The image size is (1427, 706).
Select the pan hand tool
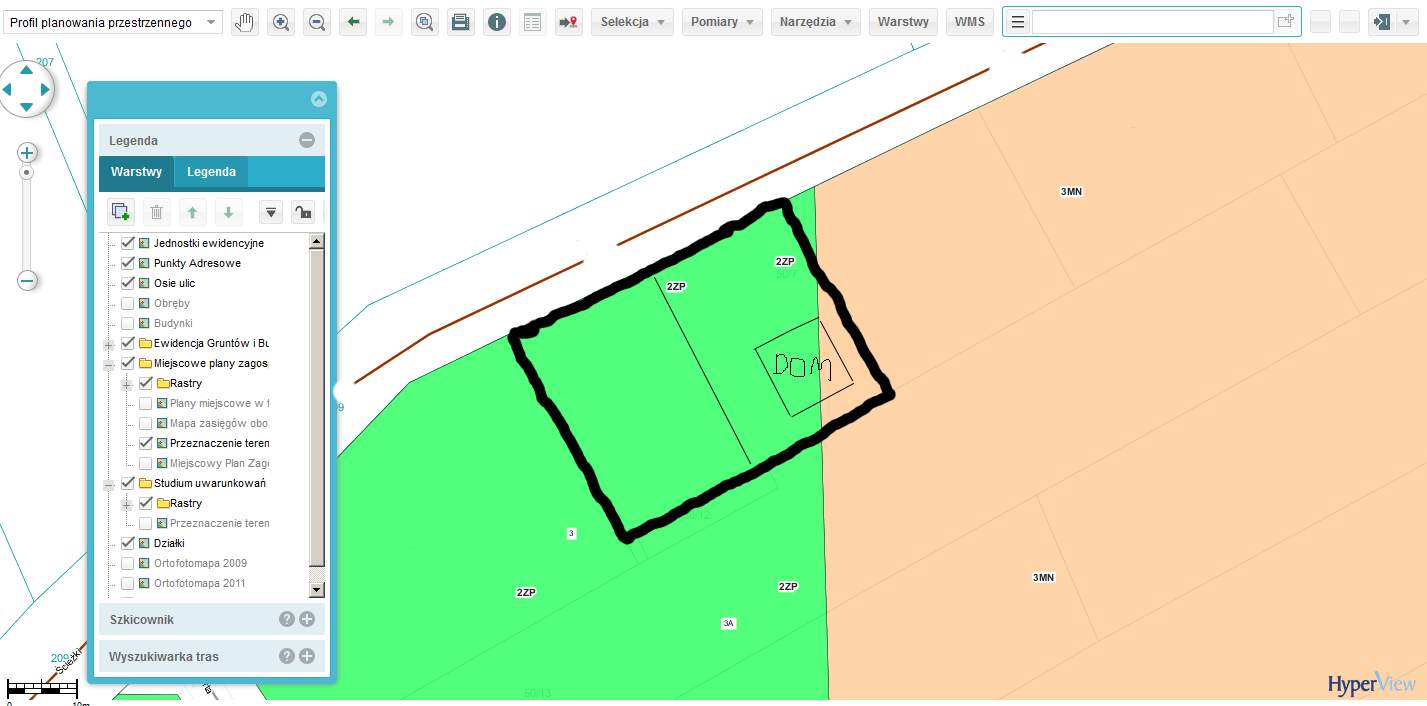(245, 22)
